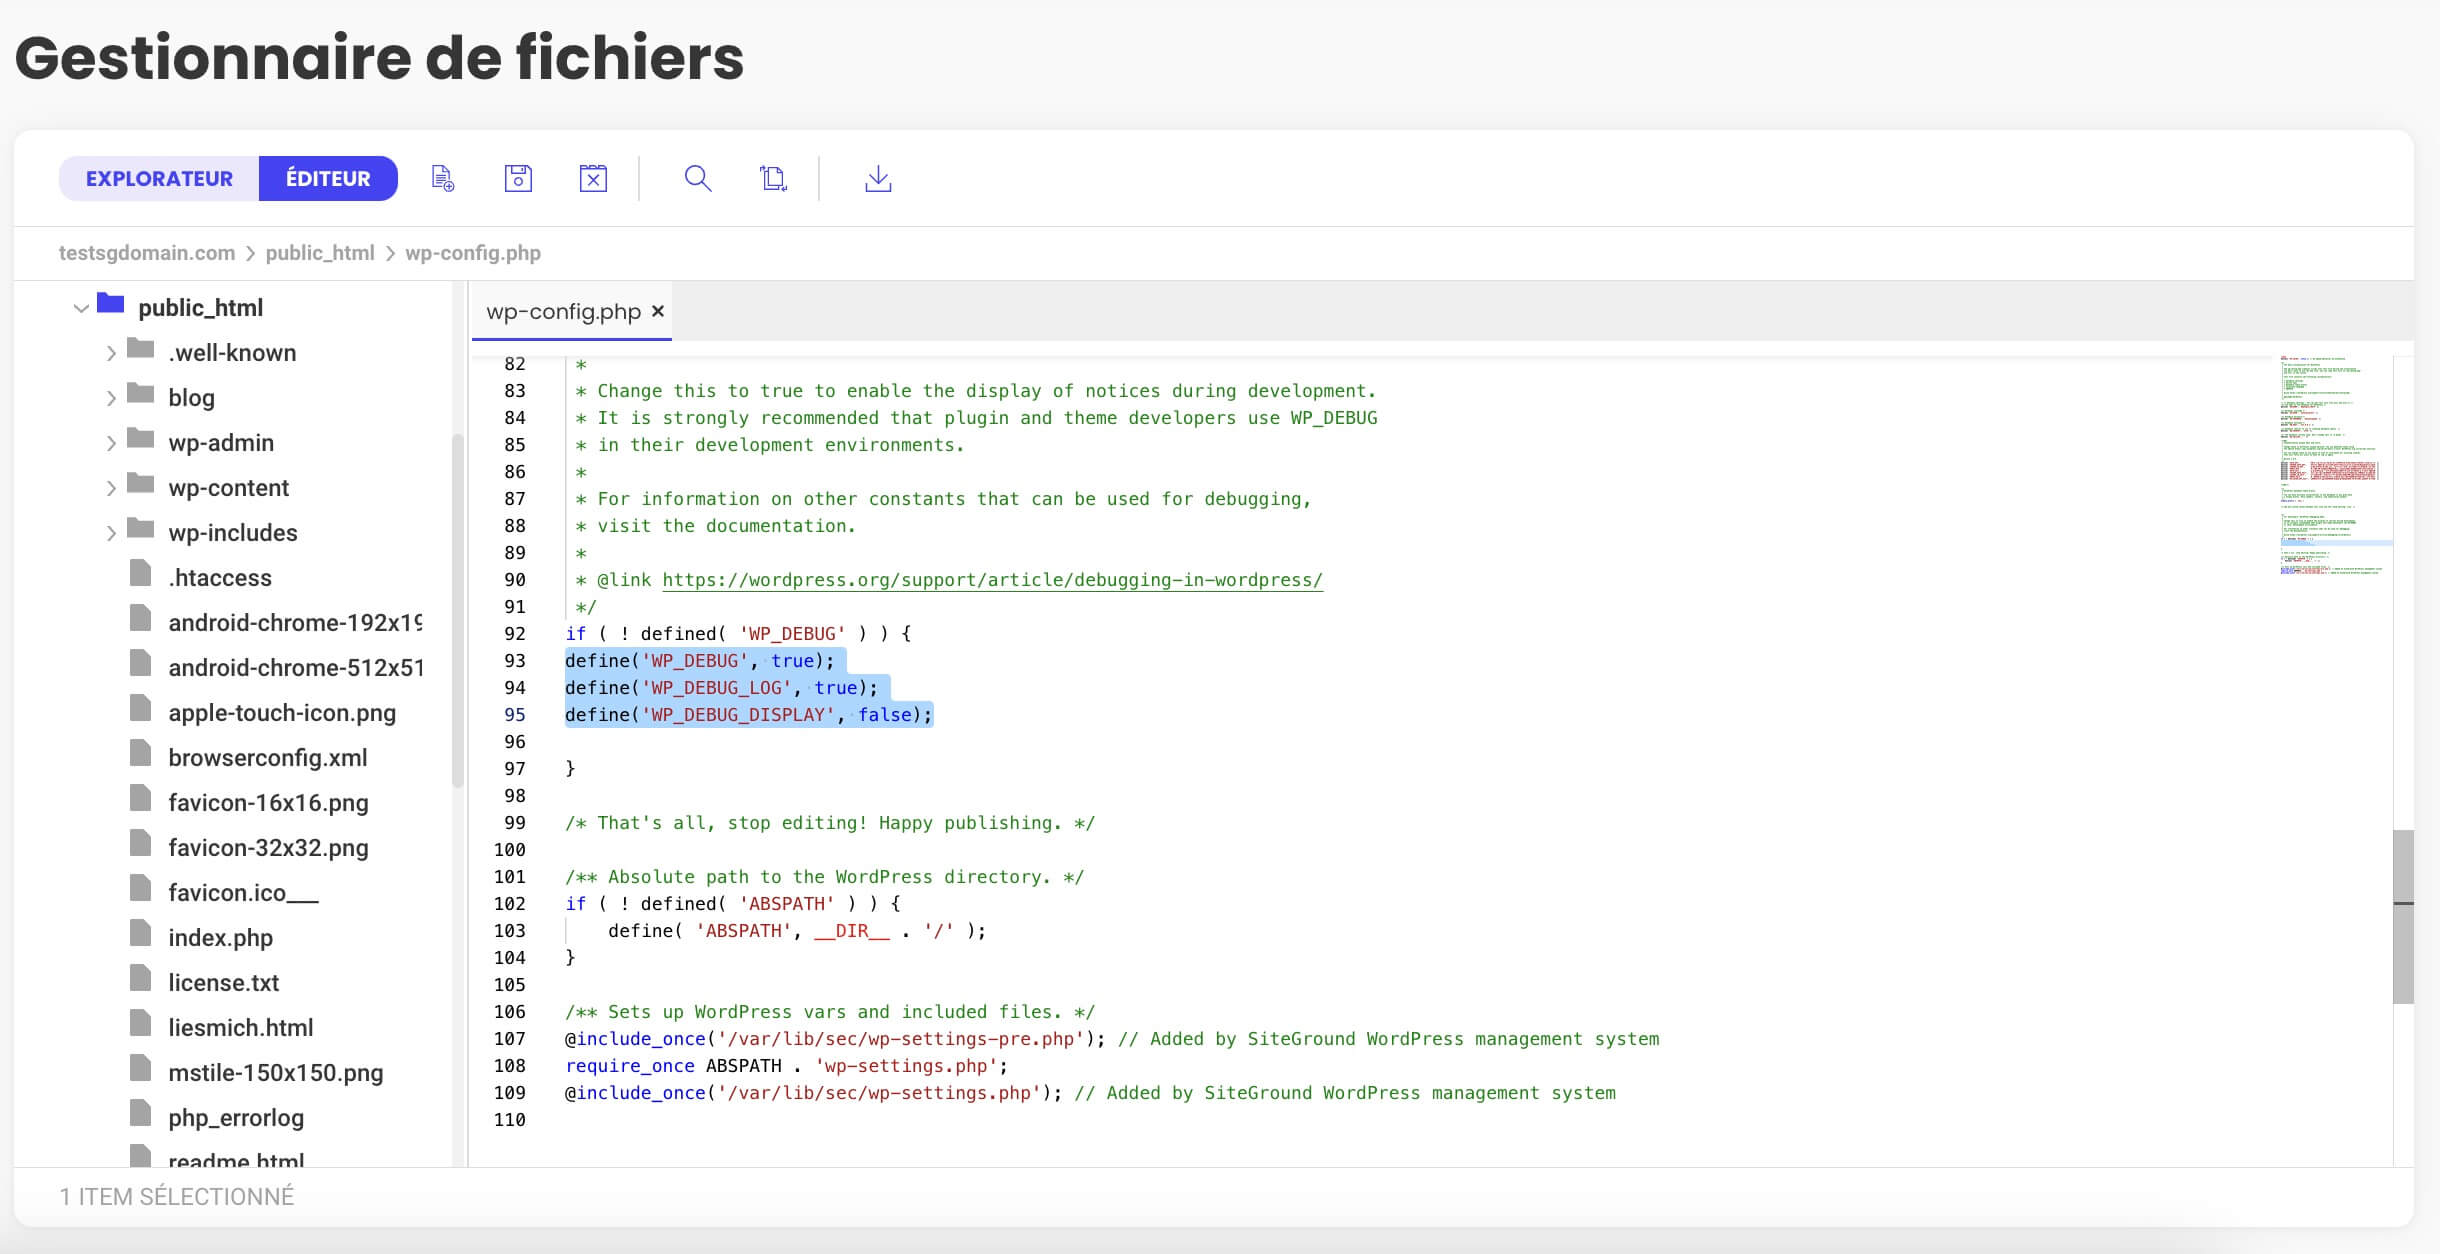Click the editor vertical scrollbar thumb
The width and height of the screenshot is (2440, 1254).
2403,916
